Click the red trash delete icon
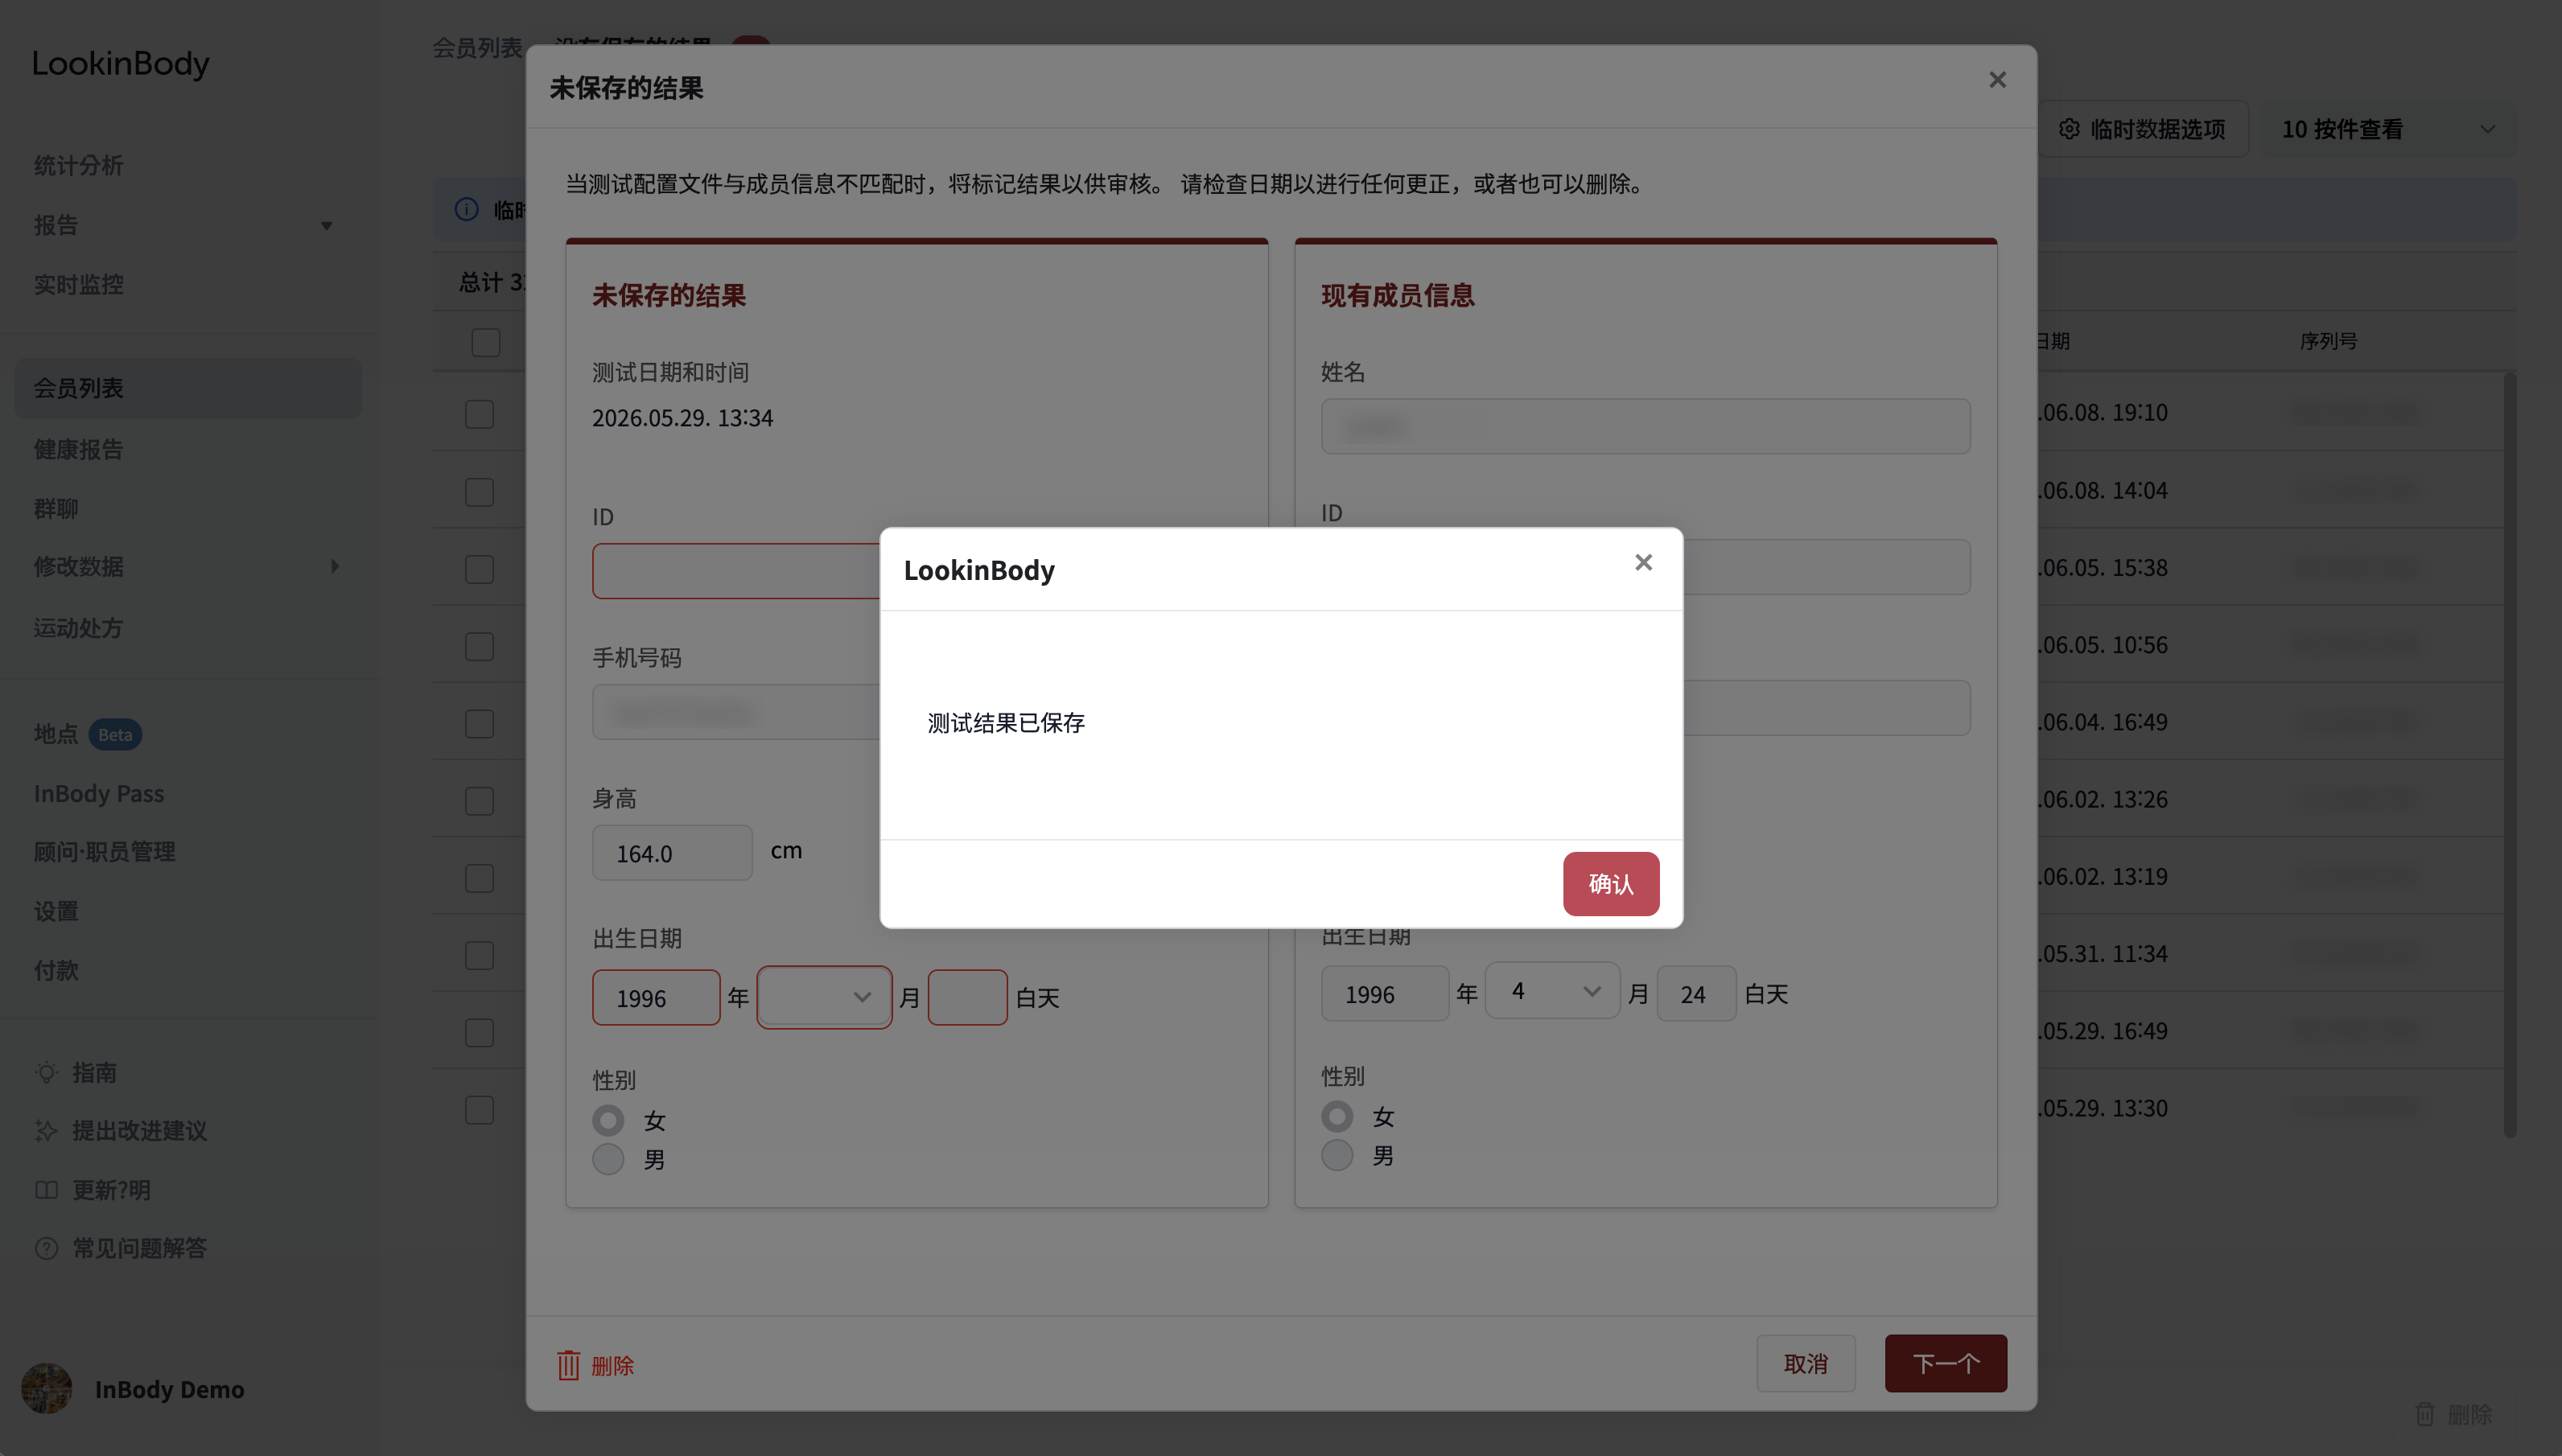 (x=568, y=1364)
